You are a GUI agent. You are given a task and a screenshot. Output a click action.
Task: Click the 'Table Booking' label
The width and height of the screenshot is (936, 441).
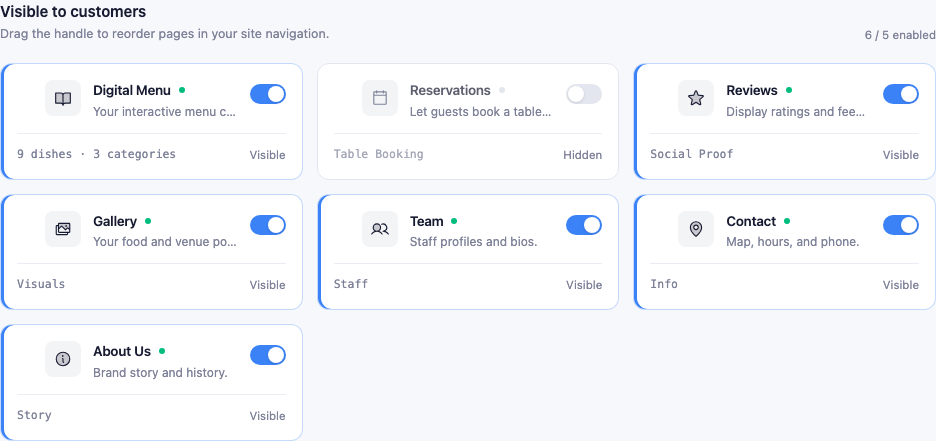378,154
